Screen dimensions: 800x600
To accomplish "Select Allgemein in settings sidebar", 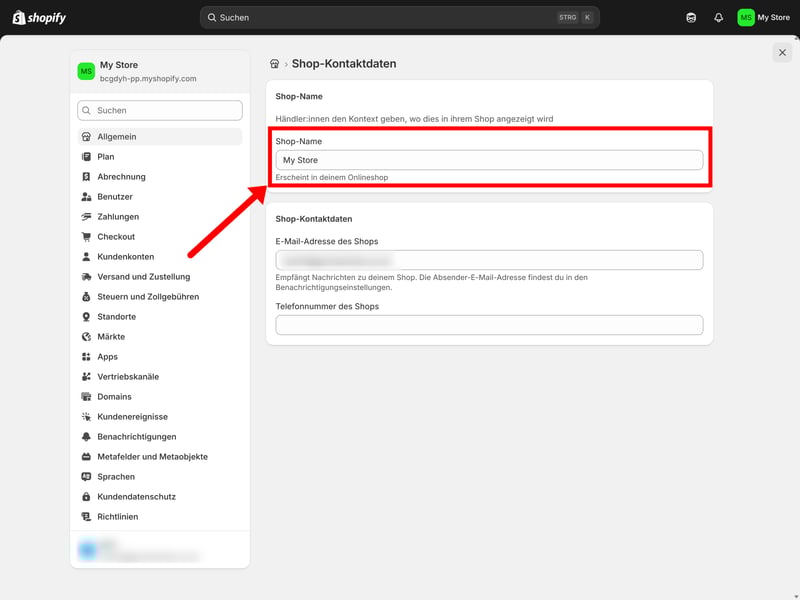I will point(117,137).
